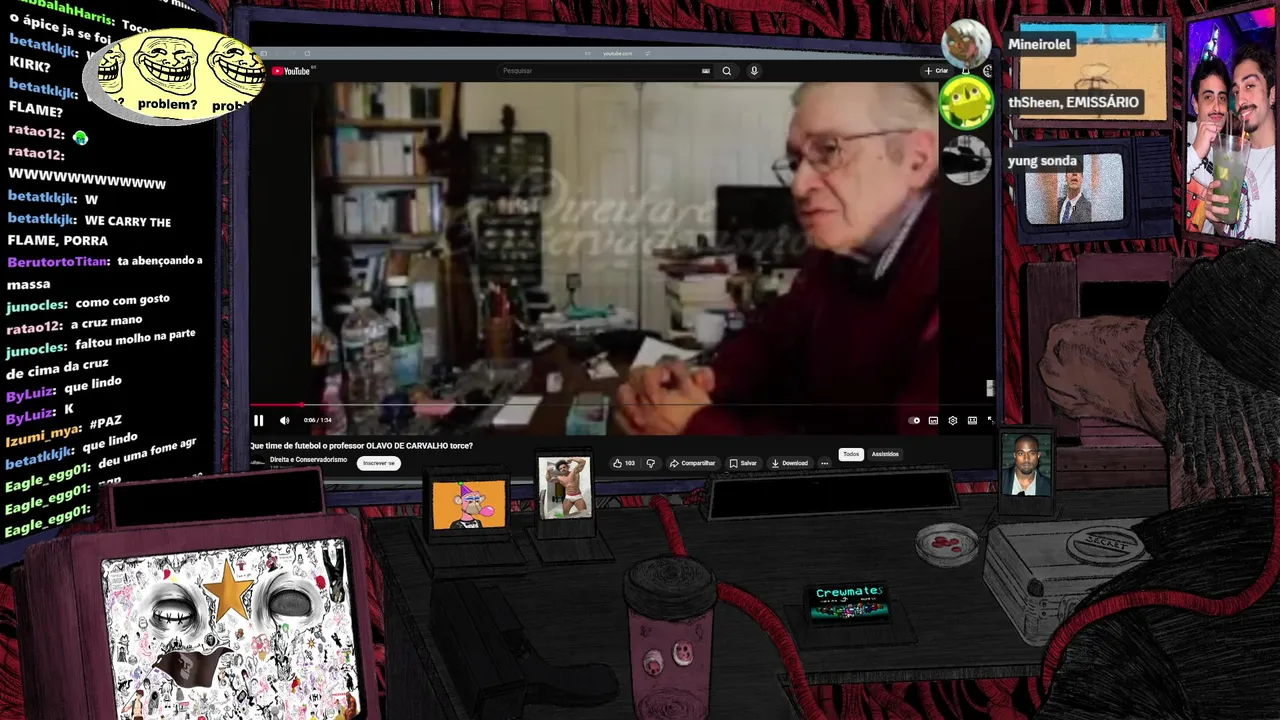Select the Assistidos filter chip

click(885, 454)
